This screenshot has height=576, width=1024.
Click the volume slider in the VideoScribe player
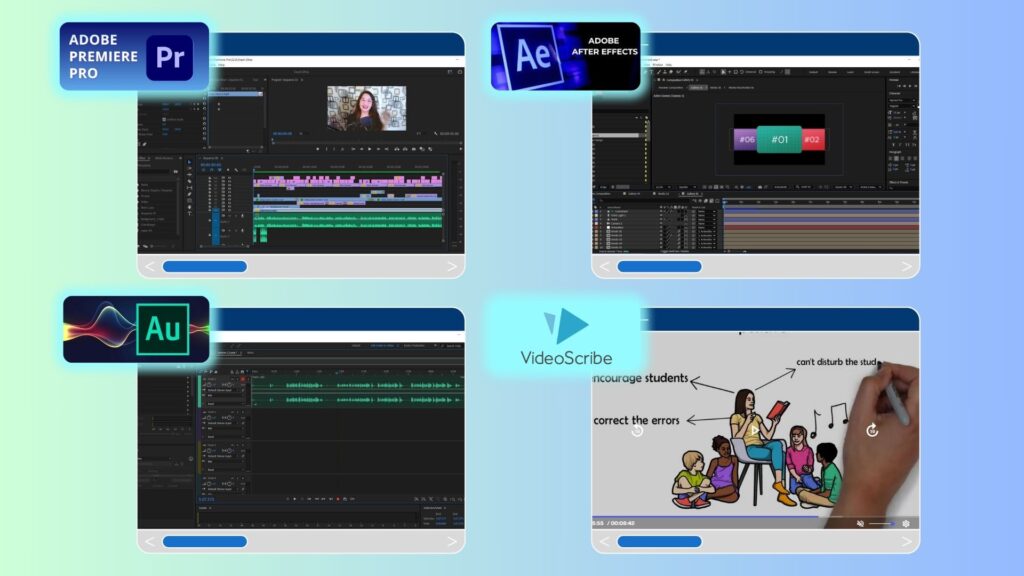(x=880, y=524)
